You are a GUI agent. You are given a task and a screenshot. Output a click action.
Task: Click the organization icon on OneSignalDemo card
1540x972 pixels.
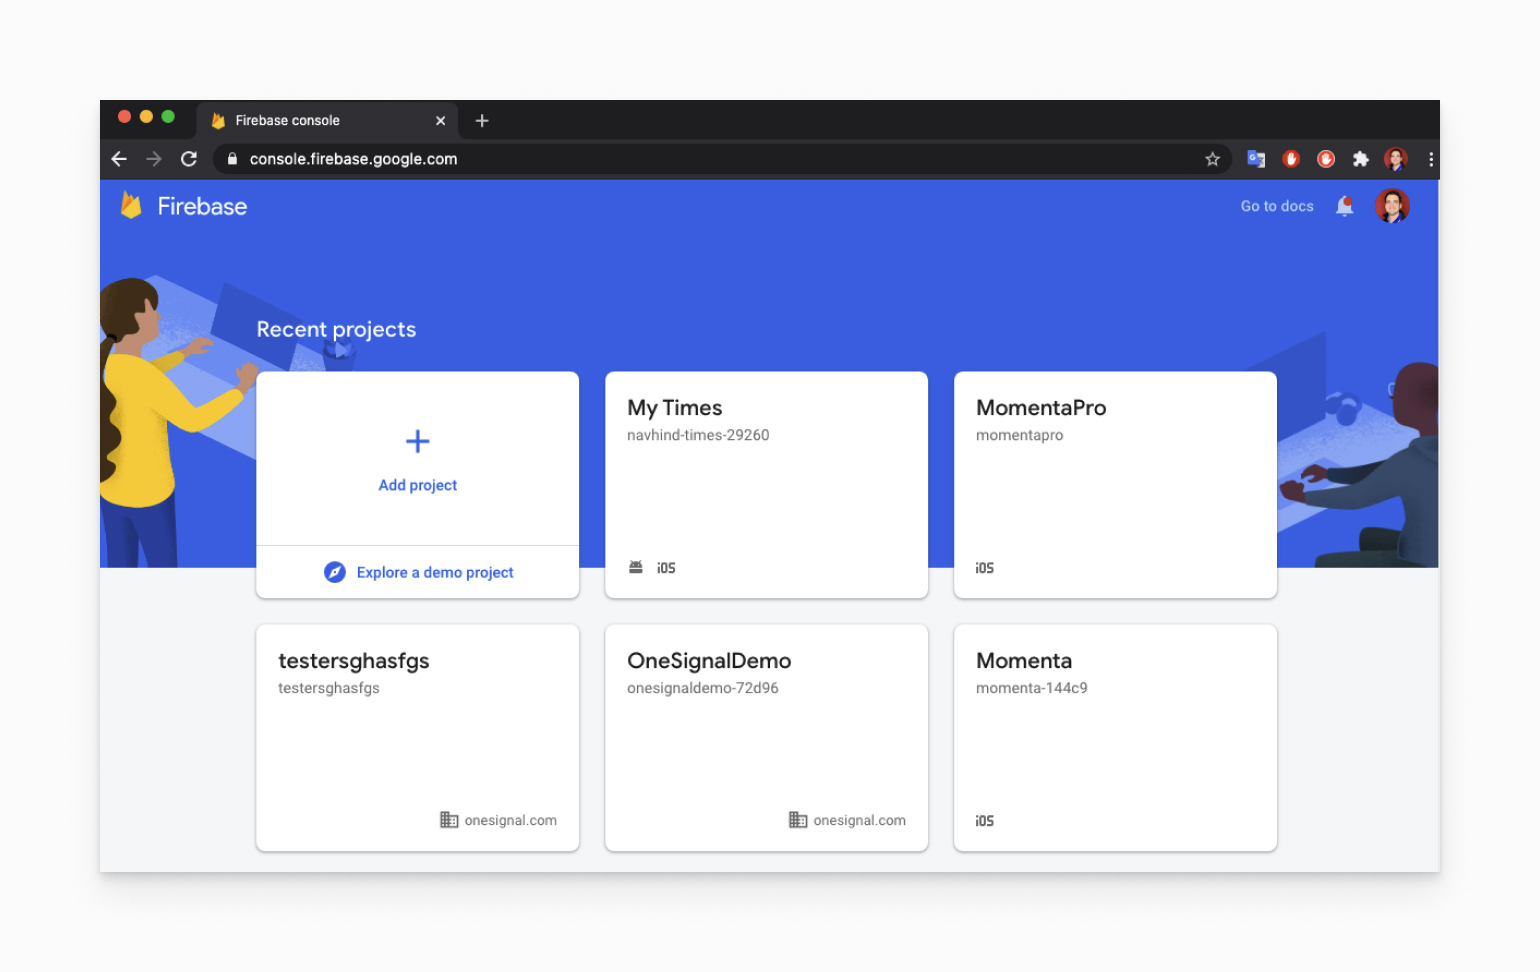tap(798, 820)
